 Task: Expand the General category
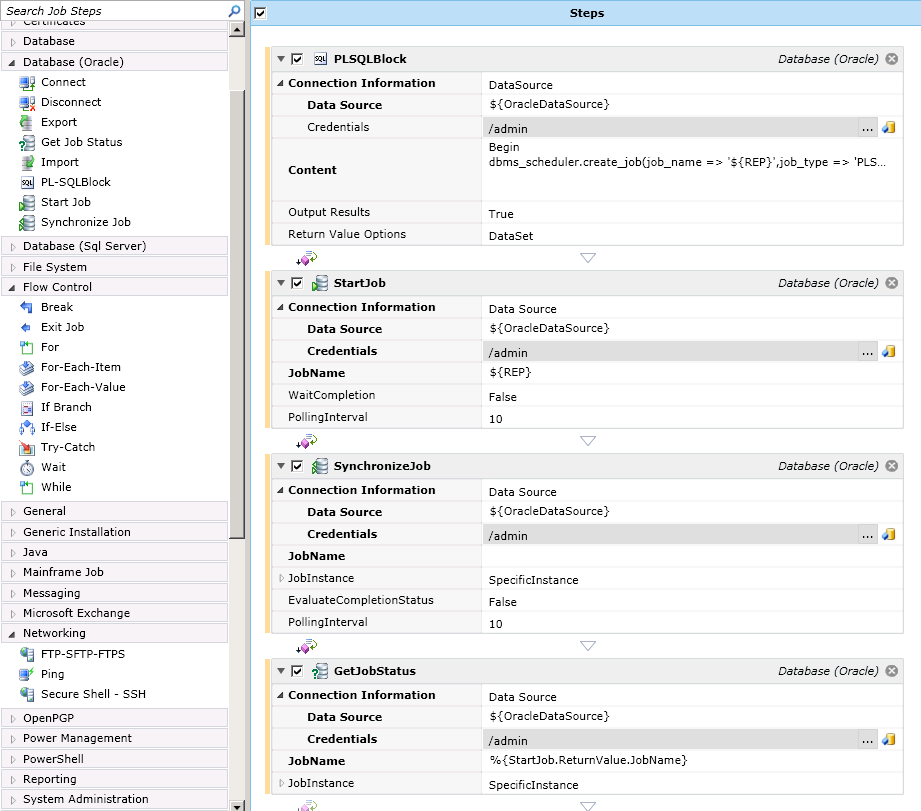[13, 511]
